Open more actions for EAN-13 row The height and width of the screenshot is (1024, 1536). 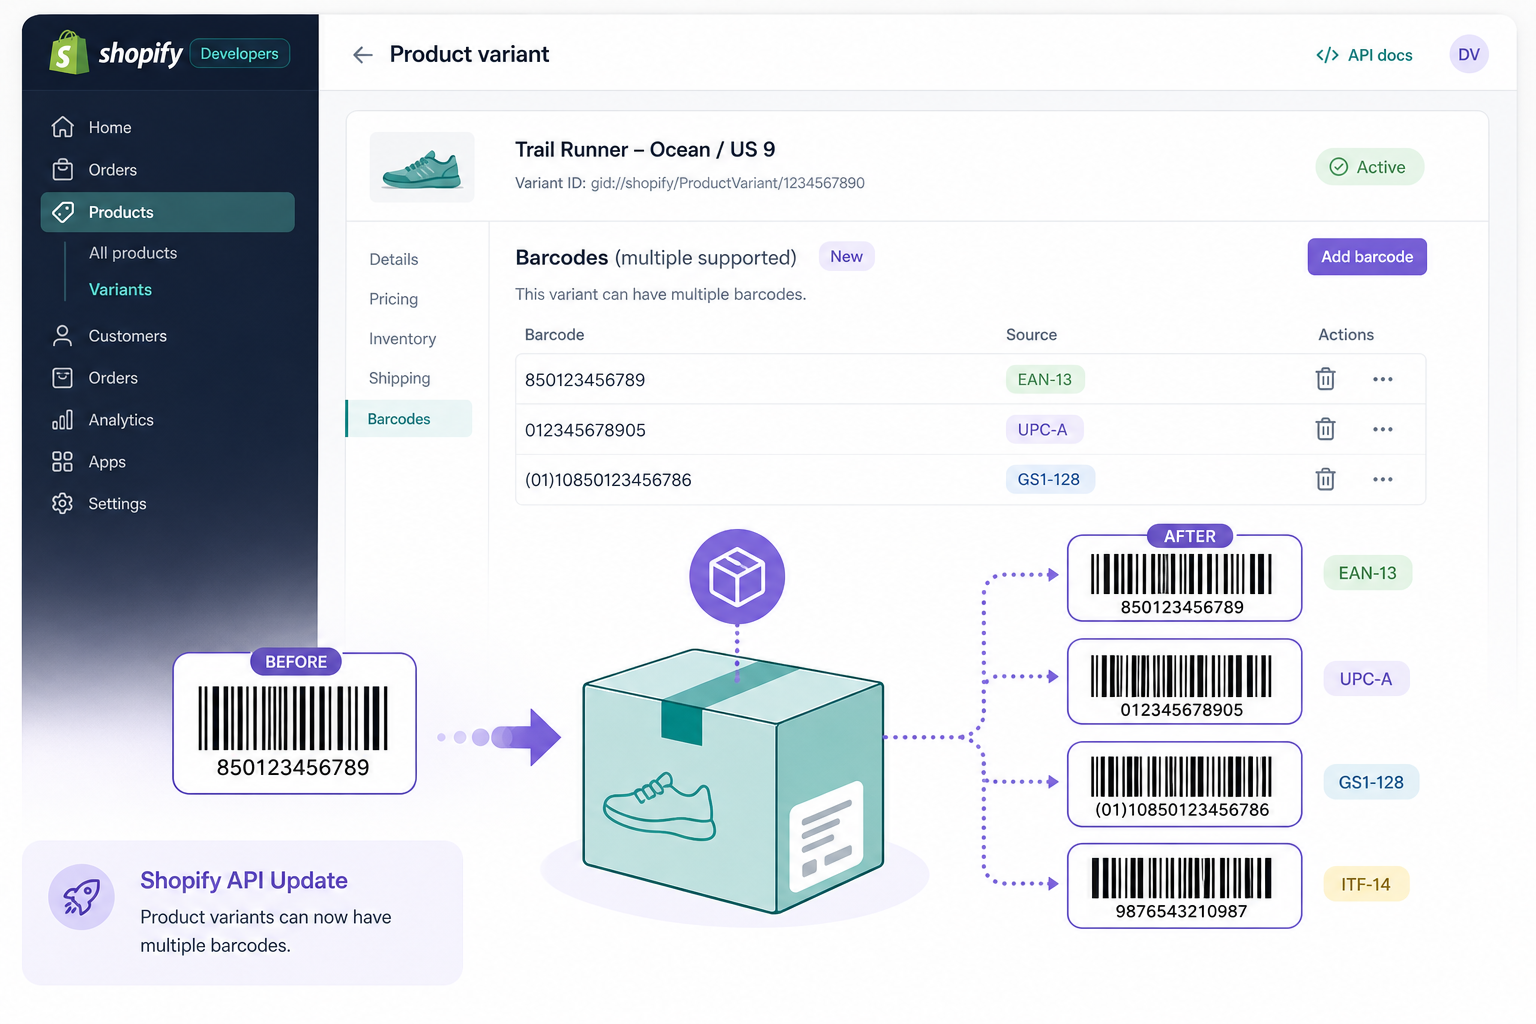1383,379
